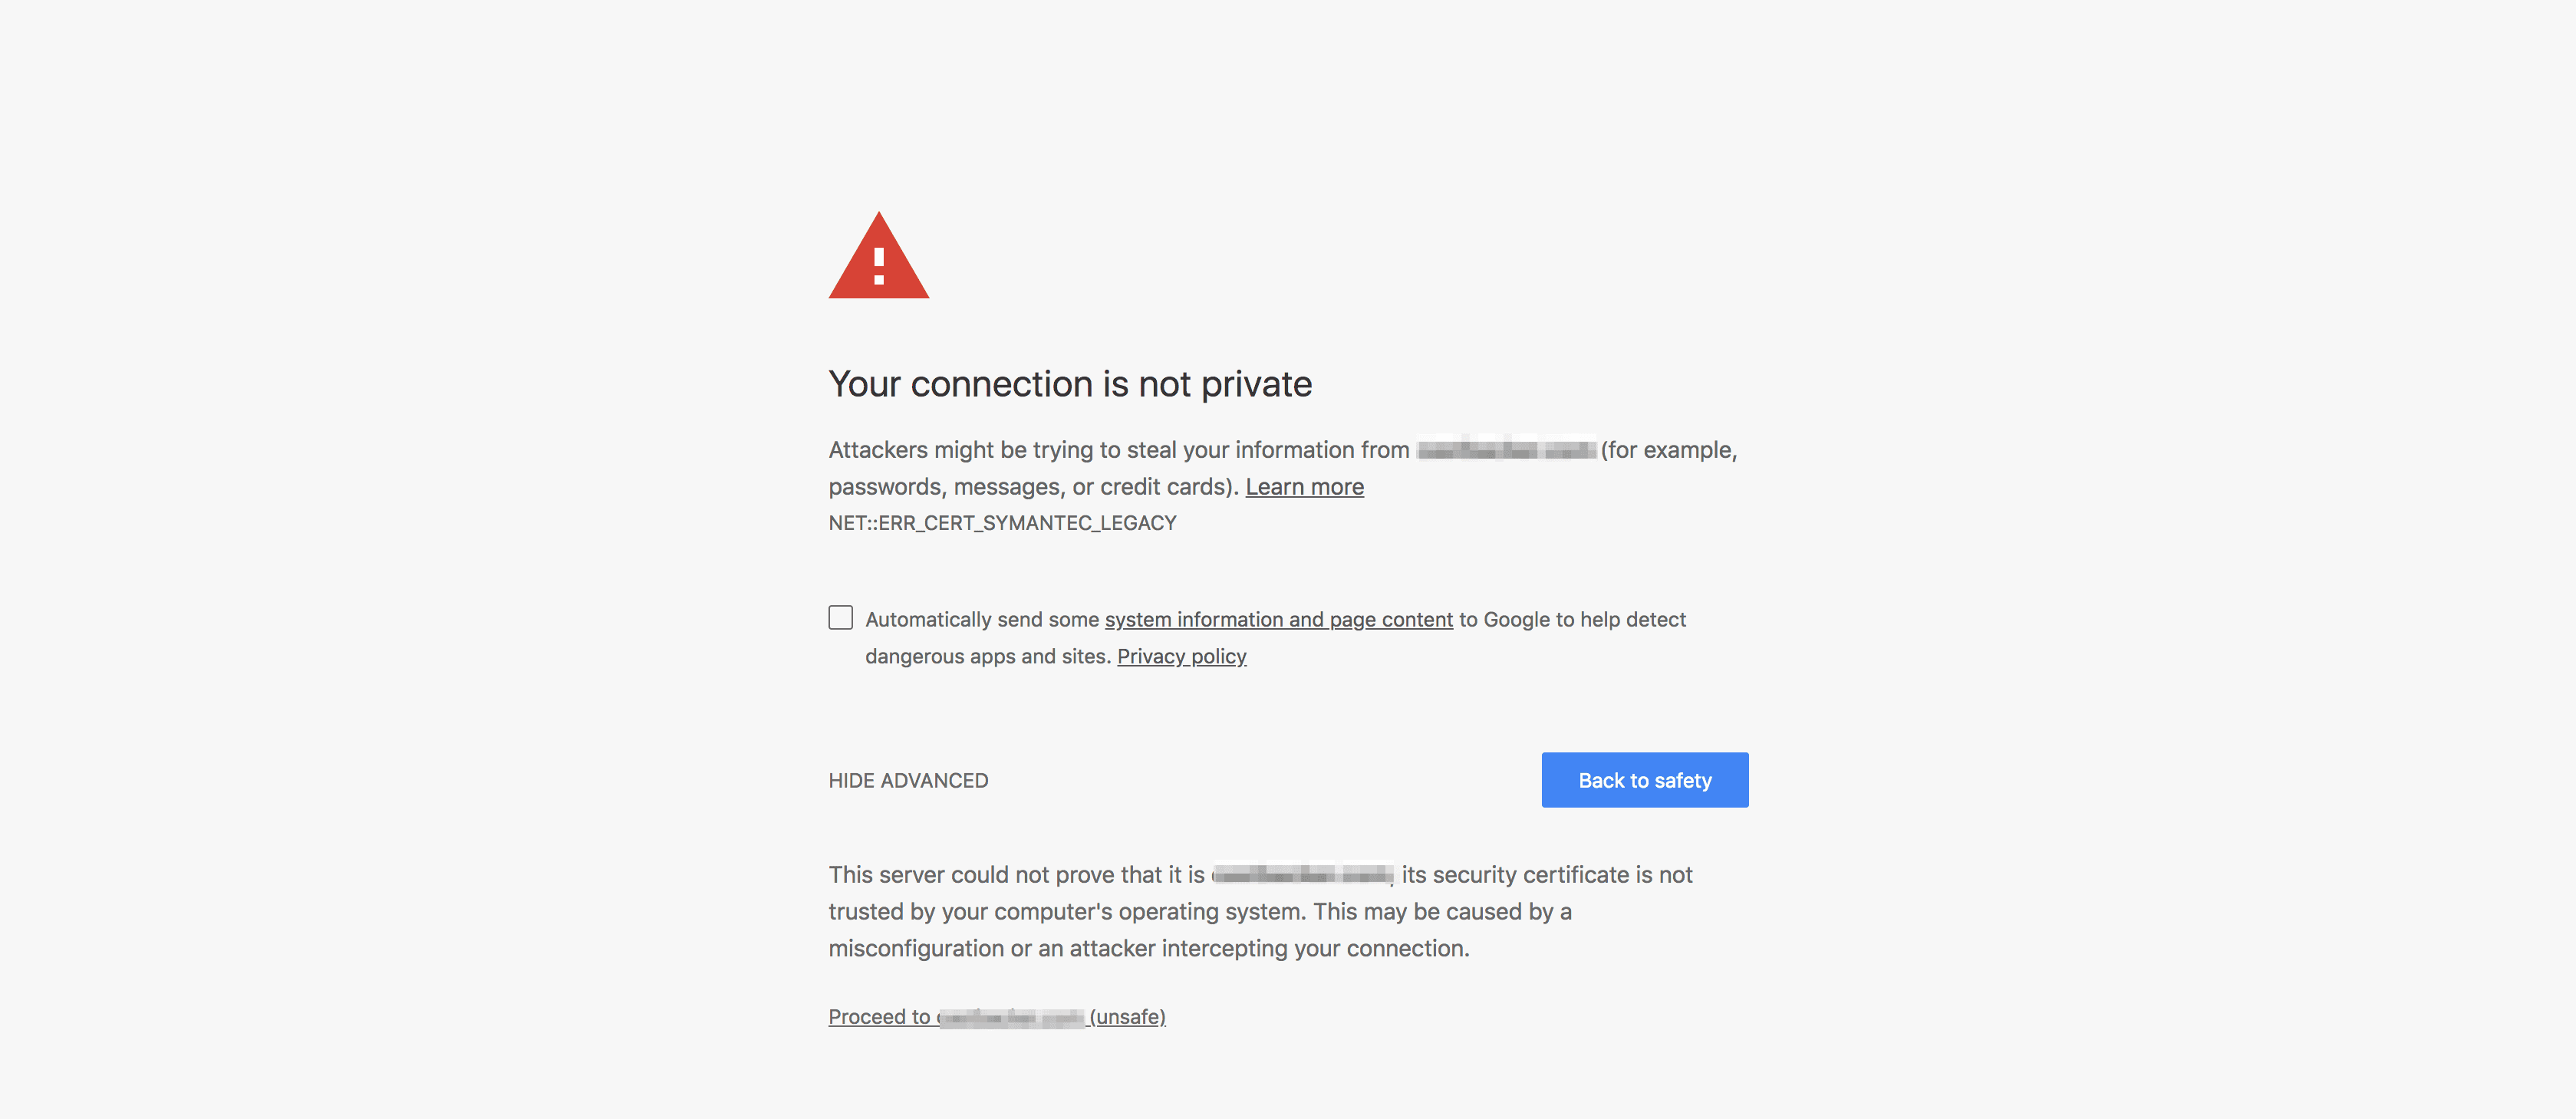This screenshot has width=2576, height=1119.
Task: Return to safety via the blue button
Action: [x=1644, y=780]
